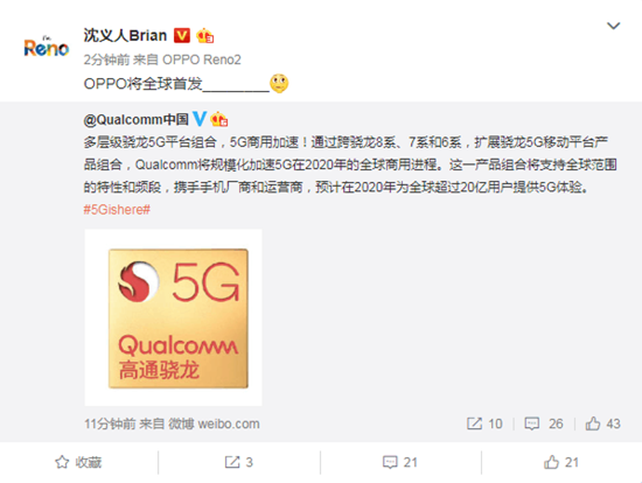Click the thinking emoji in the post
This screenshot has height=483, width=642.
(x=279, y=84)
